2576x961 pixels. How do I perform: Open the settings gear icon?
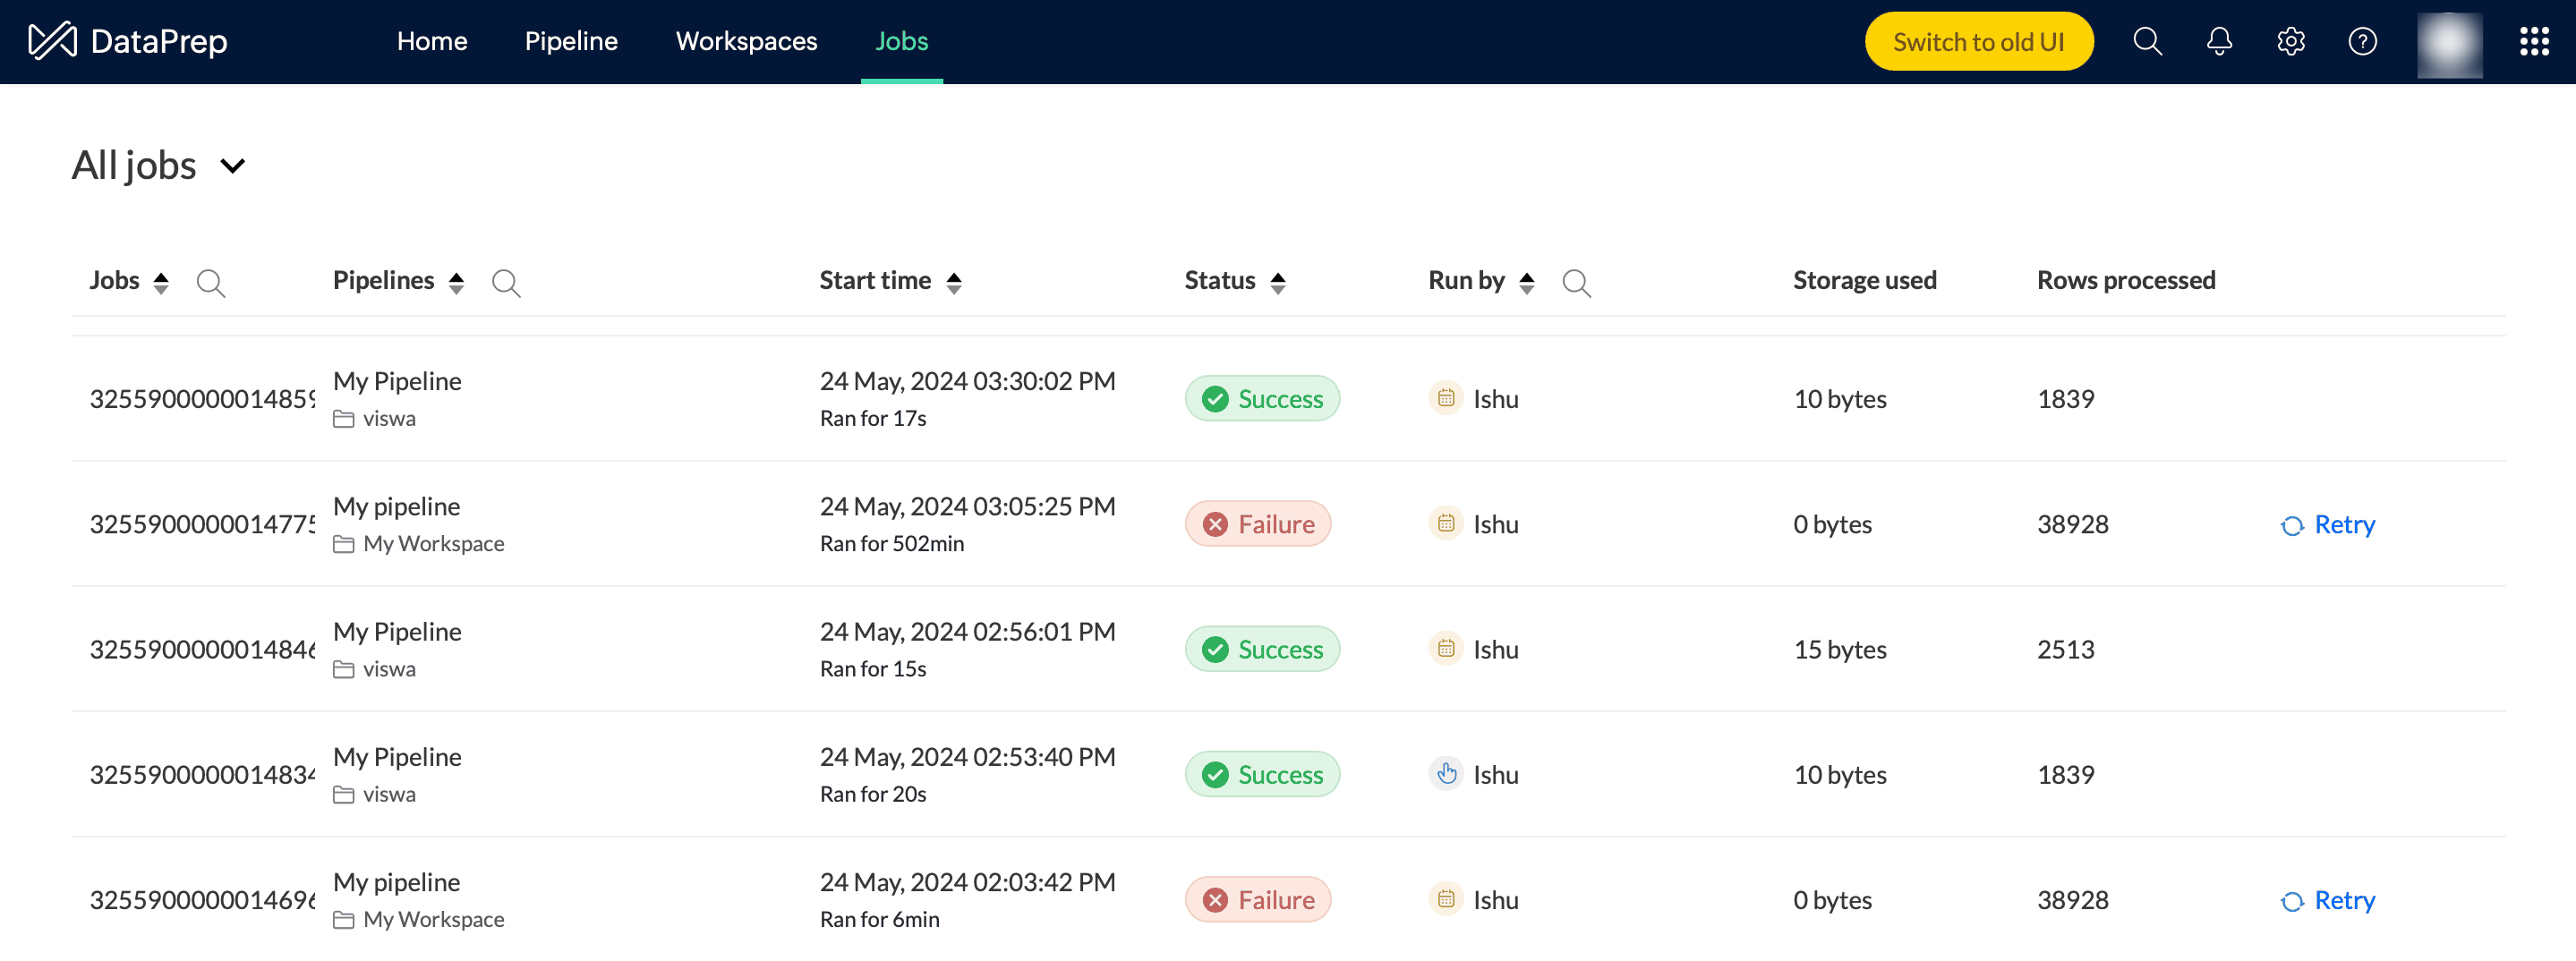(2291, 41)
